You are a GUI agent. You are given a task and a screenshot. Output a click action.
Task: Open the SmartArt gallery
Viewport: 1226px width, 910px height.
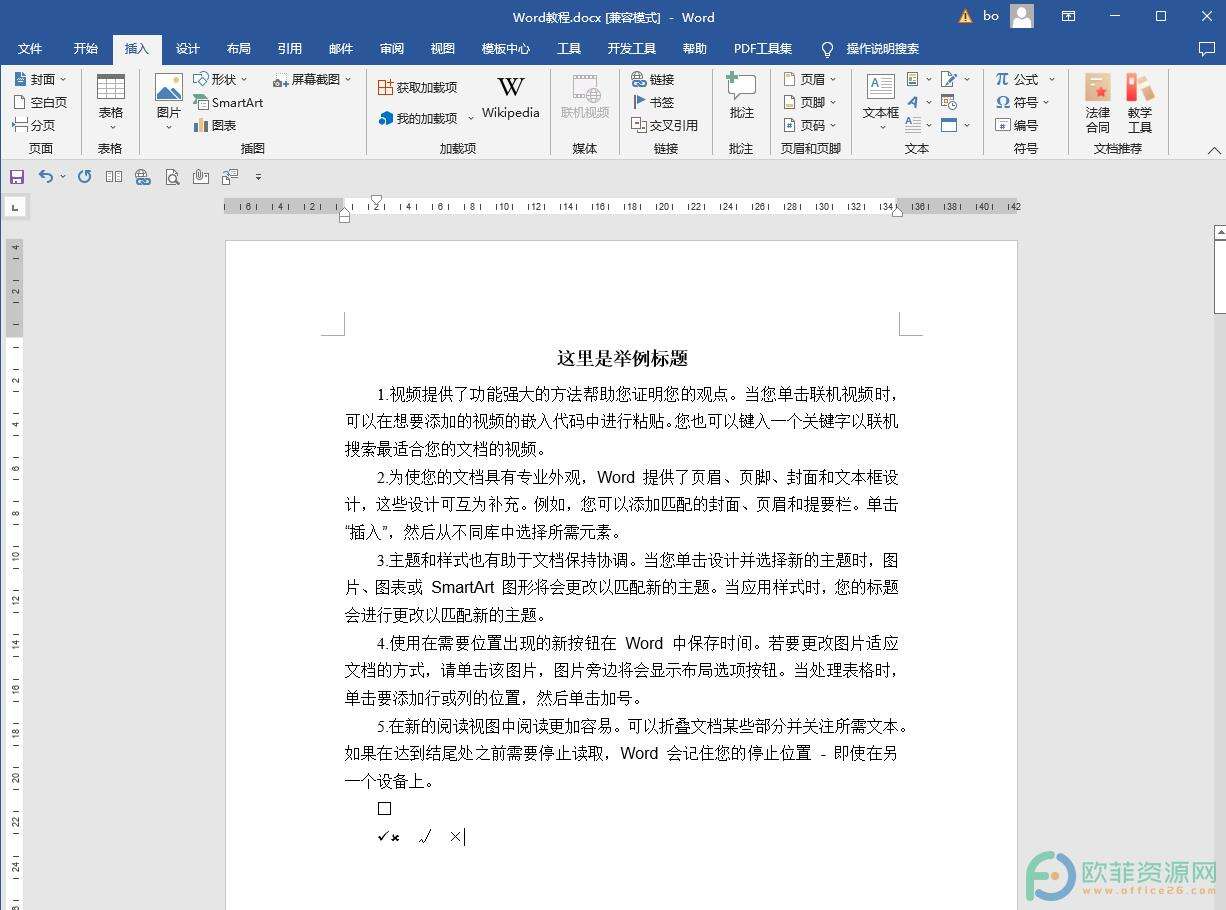point(229,102)
